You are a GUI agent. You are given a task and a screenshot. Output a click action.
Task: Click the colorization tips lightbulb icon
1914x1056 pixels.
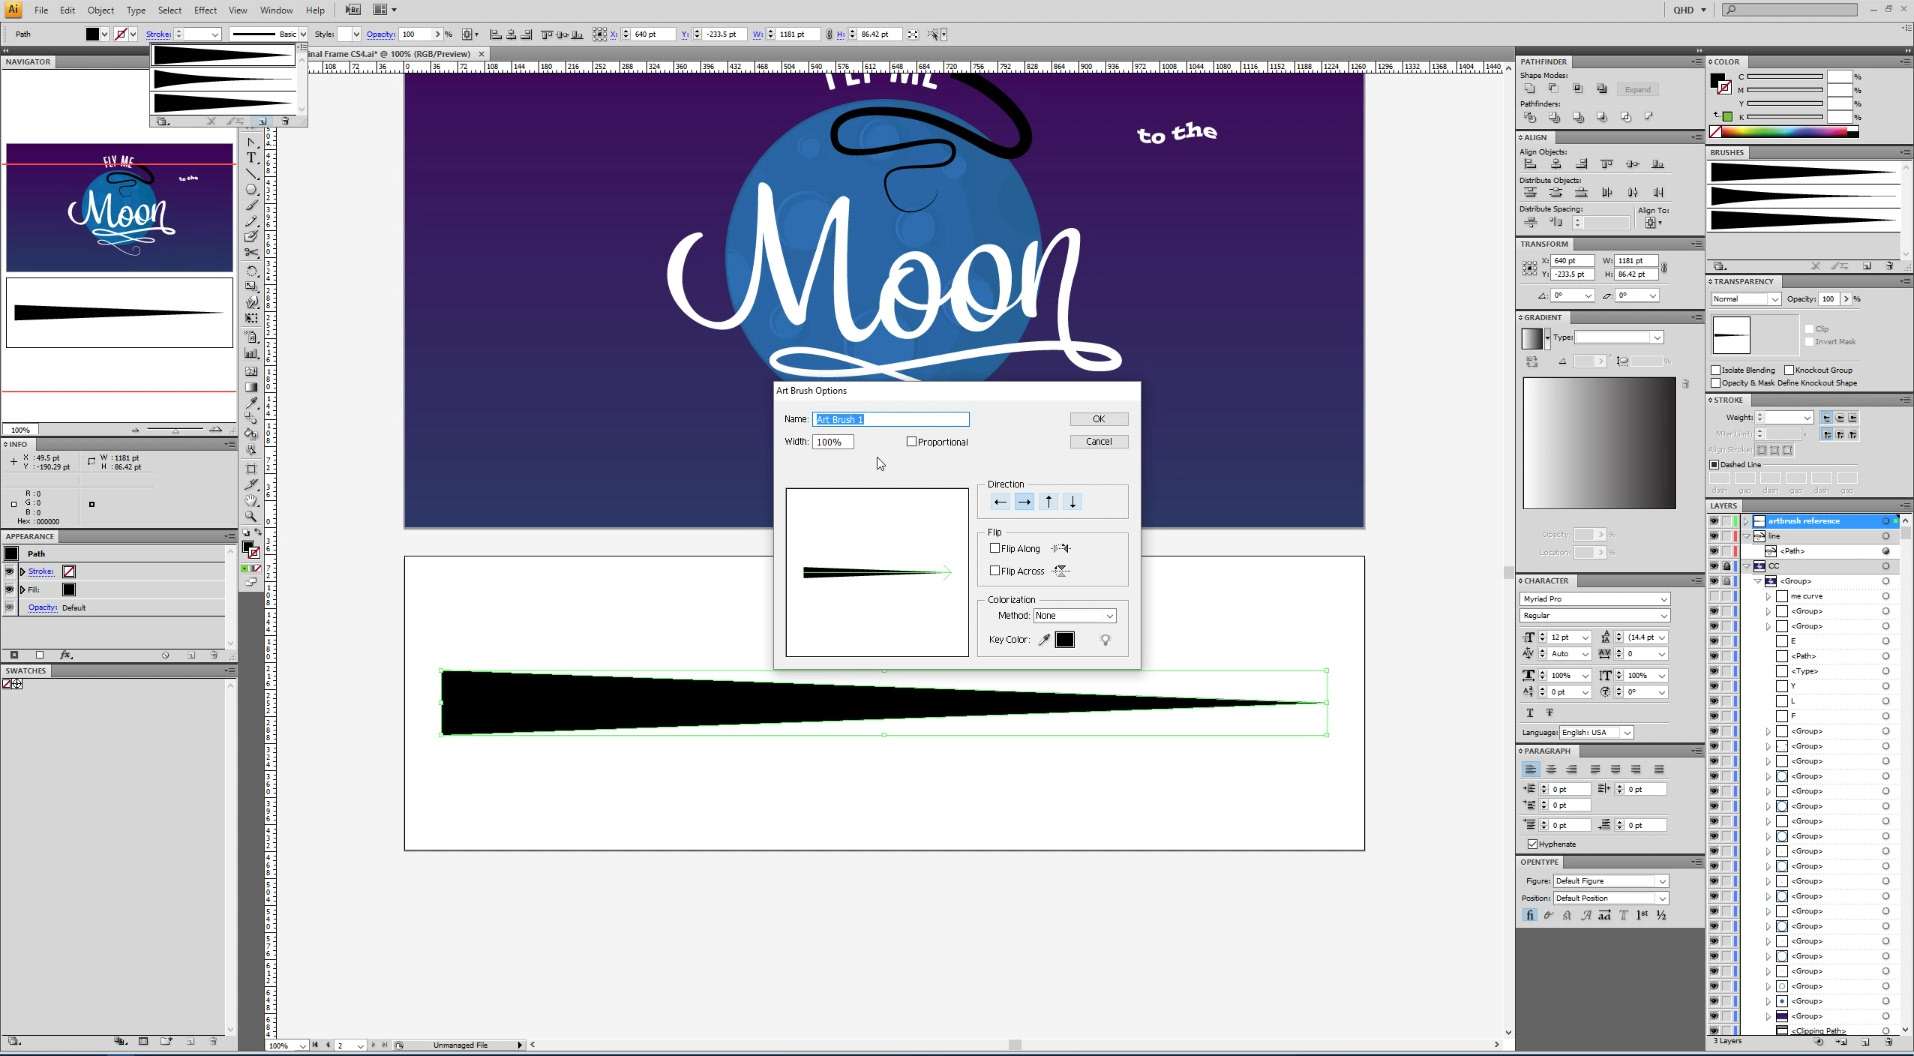point(1105,640)
